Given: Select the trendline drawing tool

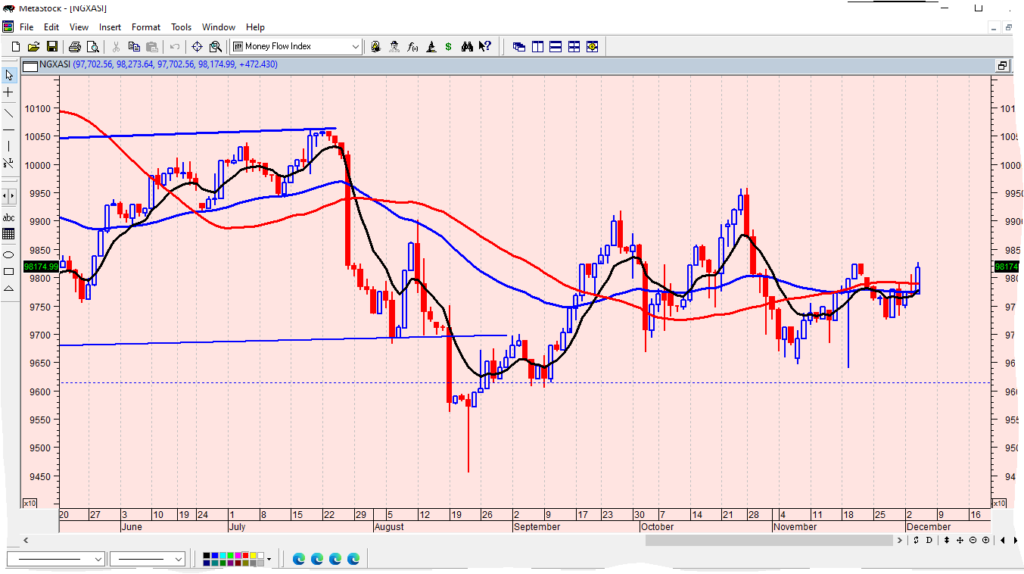Looking at the screenshot, I should coord(9,113).
